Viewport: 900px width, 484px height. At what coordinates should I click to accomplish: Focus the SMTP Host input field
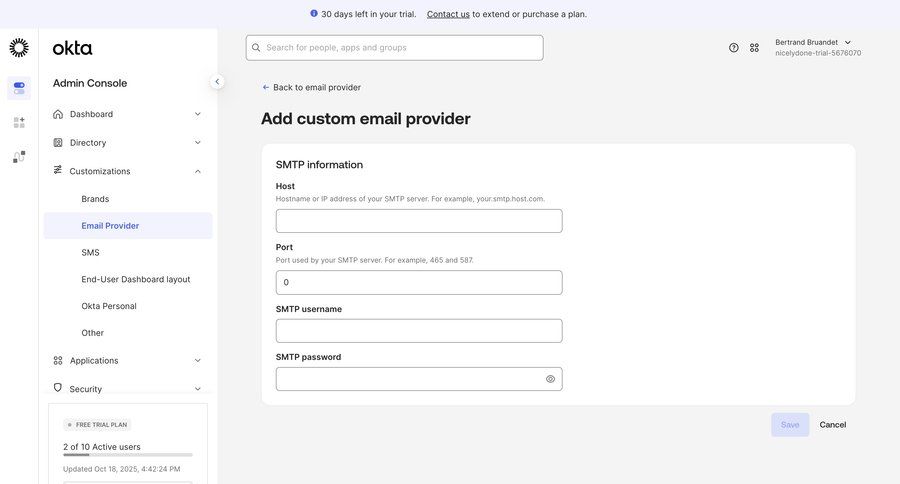[x=419, y=221]
